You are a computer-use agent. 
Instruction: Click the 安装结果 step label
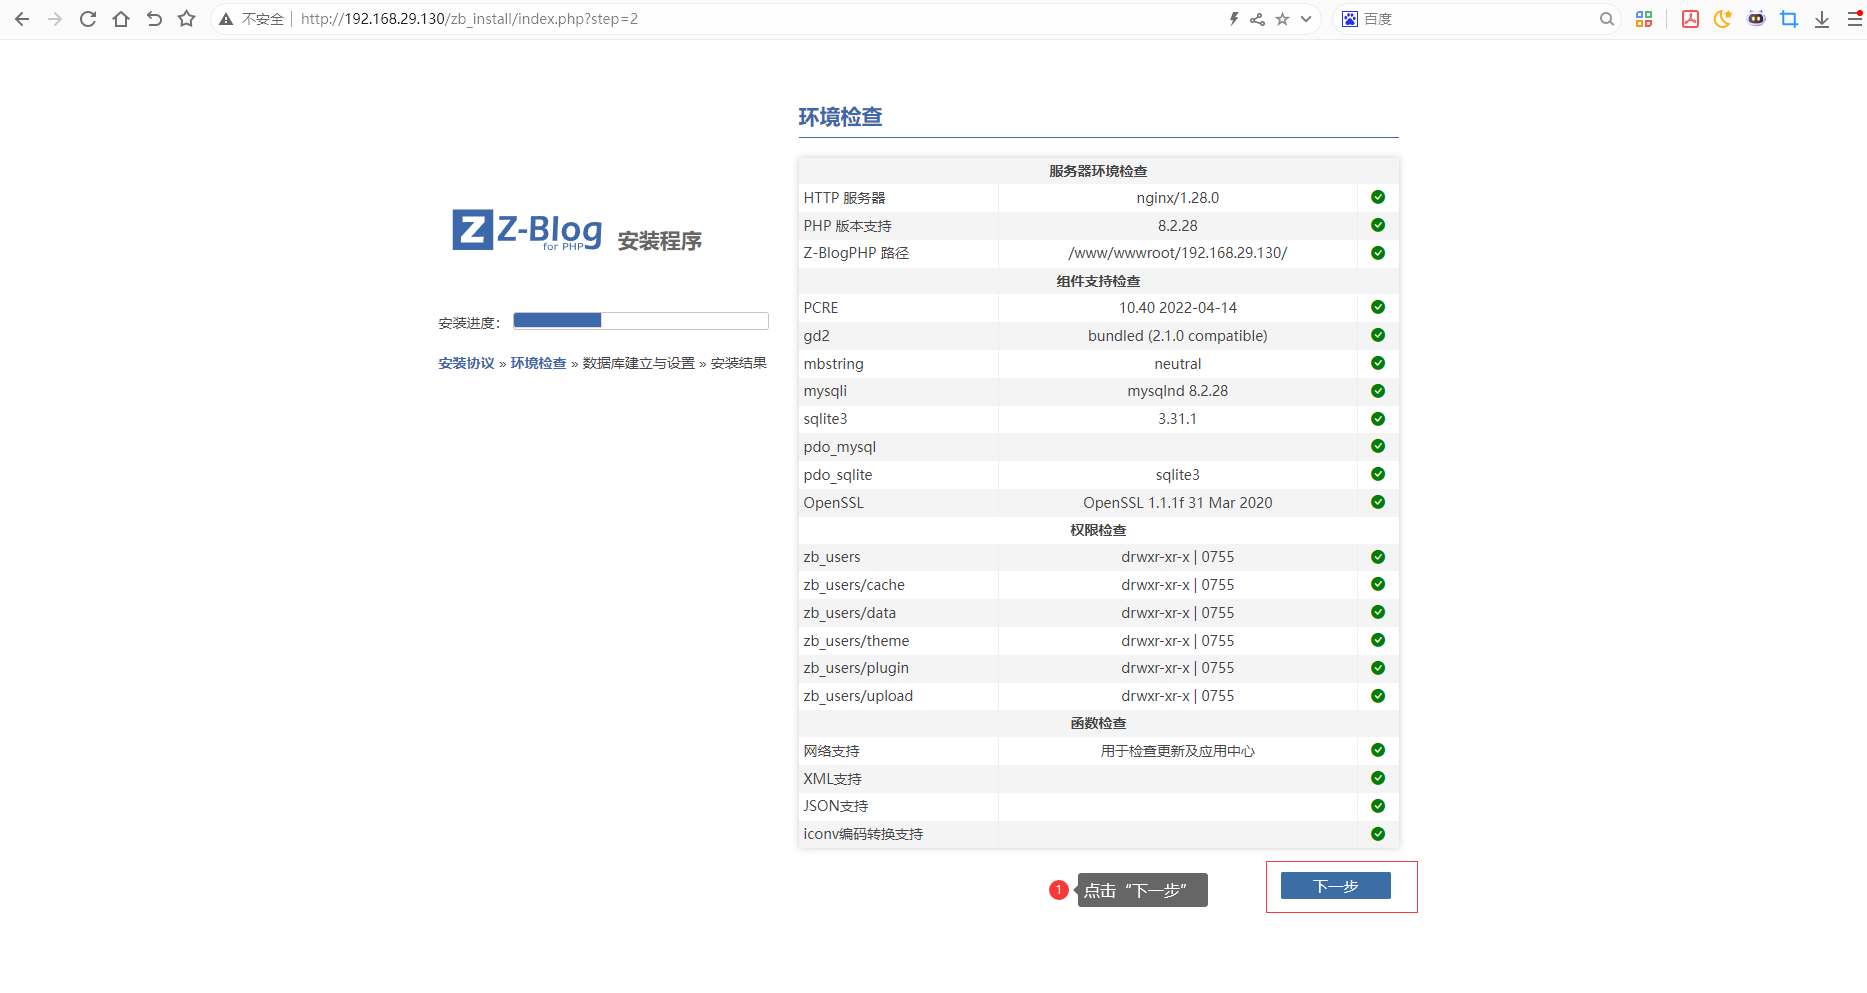pos(738,363)
